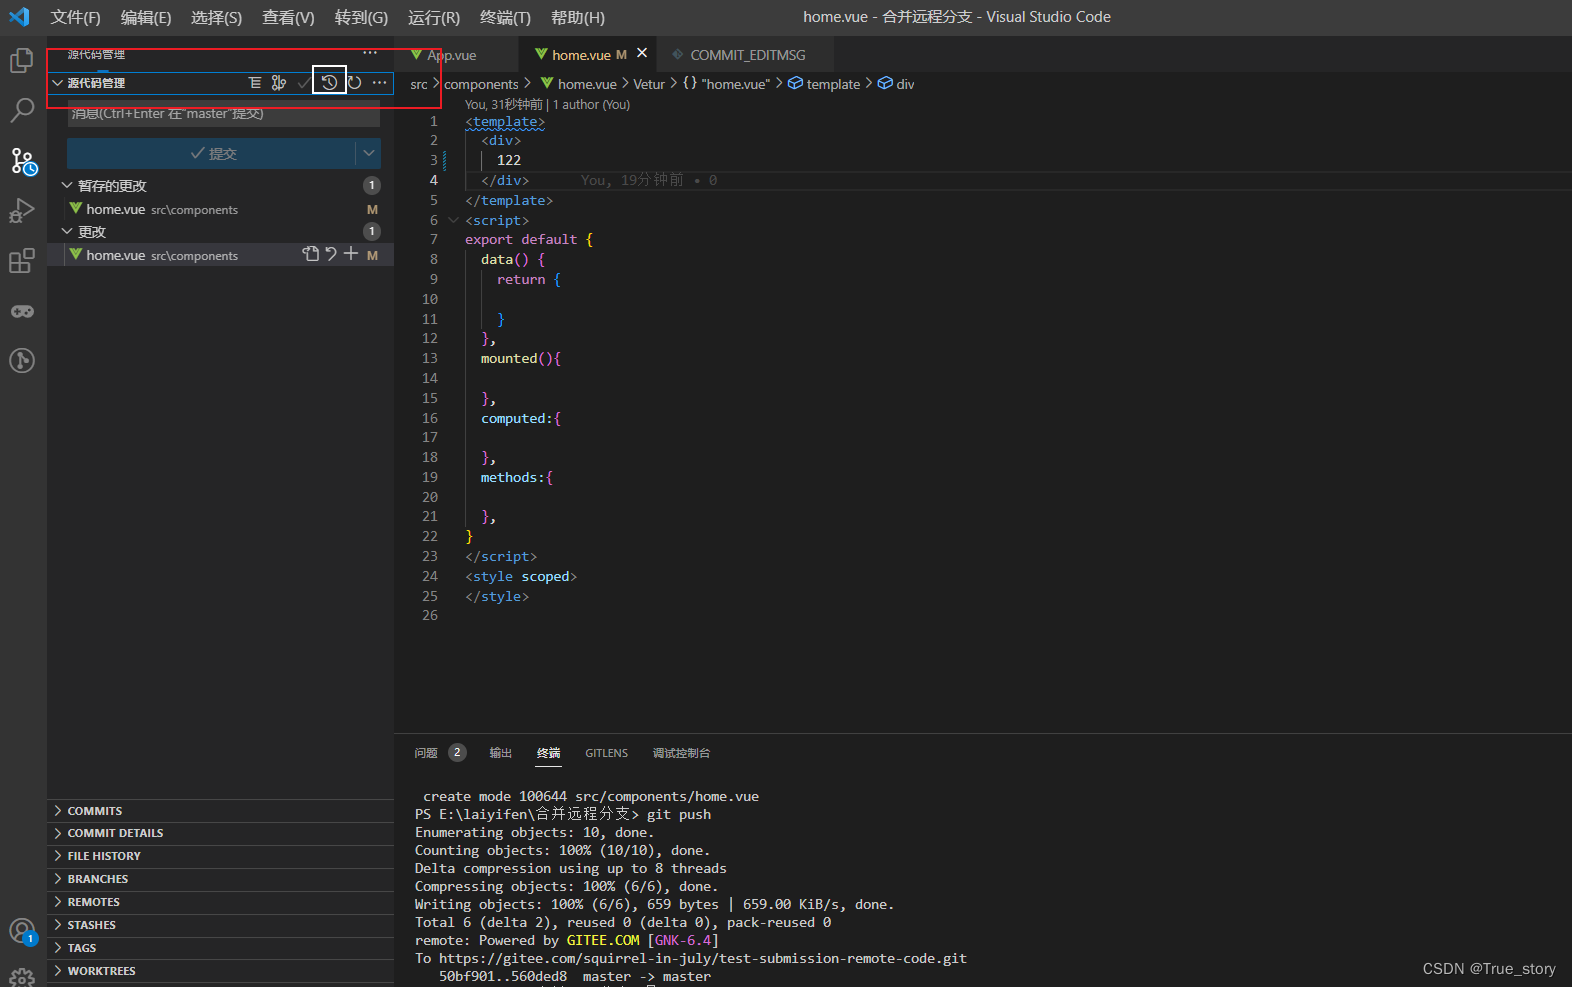
Task: Open Source Control view in activity bar
Action: [x=23, y=161]
